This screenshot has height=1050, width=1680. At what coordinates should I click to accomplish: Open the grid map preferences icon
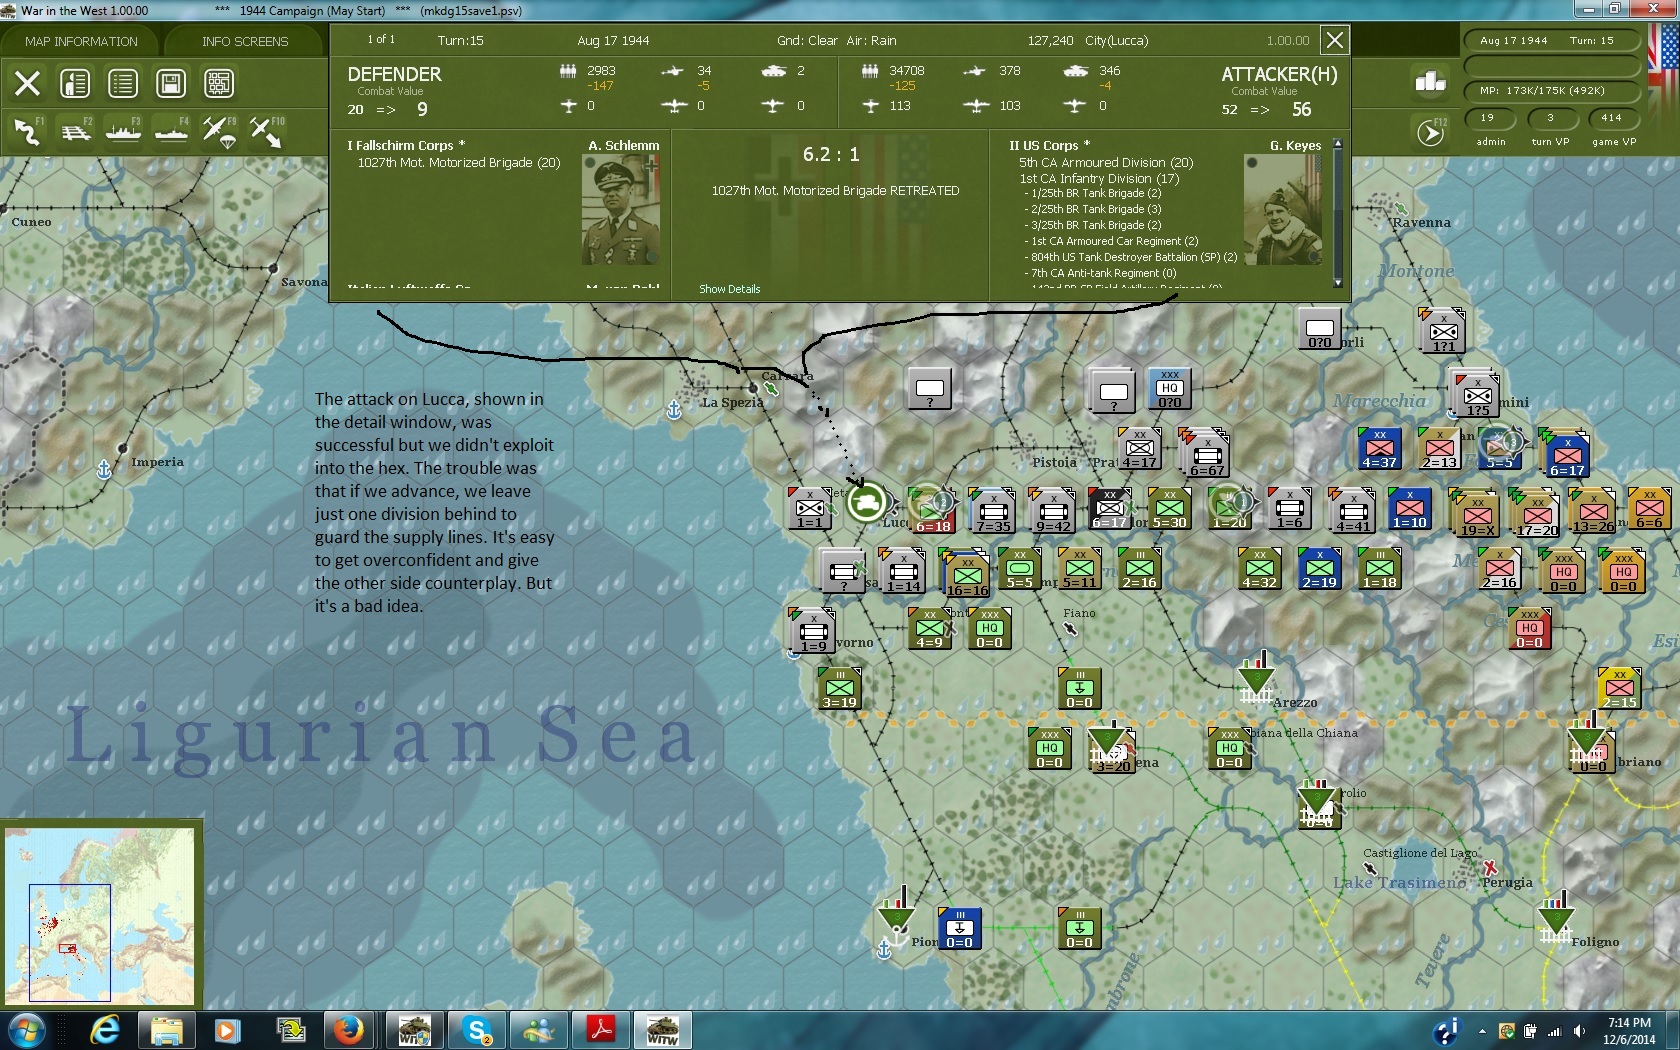coord(219,83)
